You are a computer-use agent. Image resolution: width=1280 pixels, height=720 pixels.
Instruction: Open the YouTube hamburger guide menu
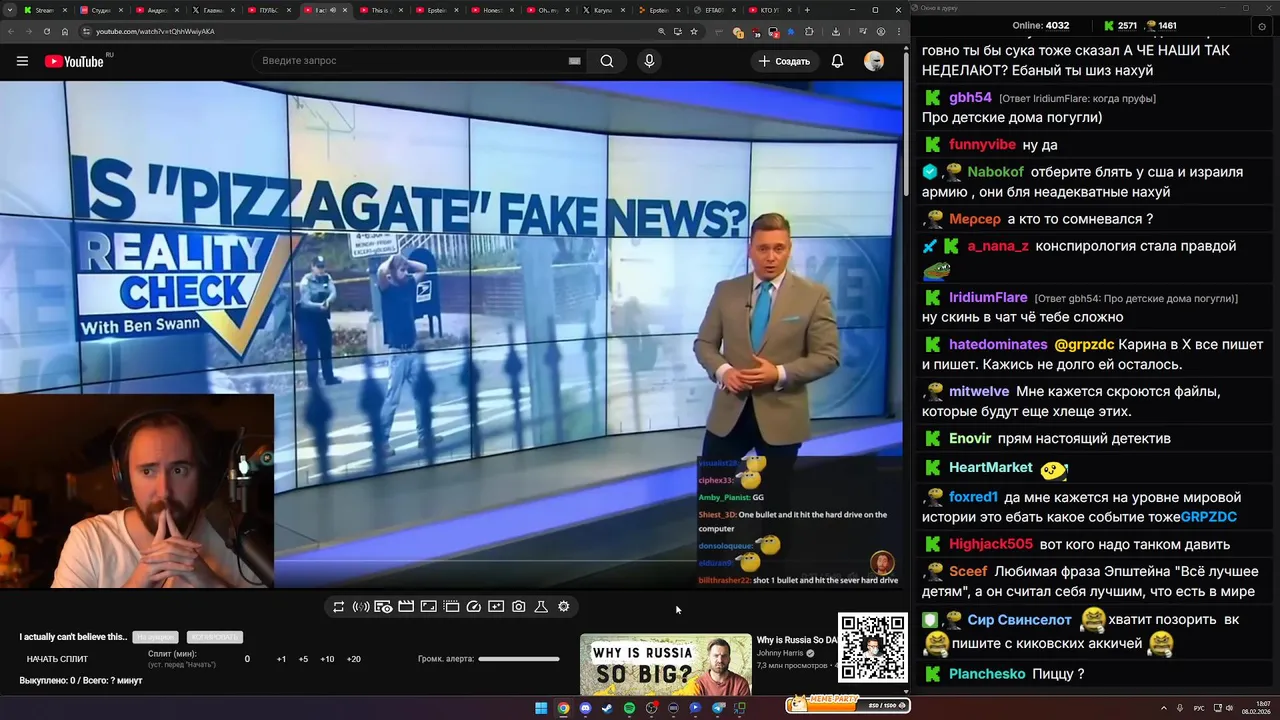22,61
